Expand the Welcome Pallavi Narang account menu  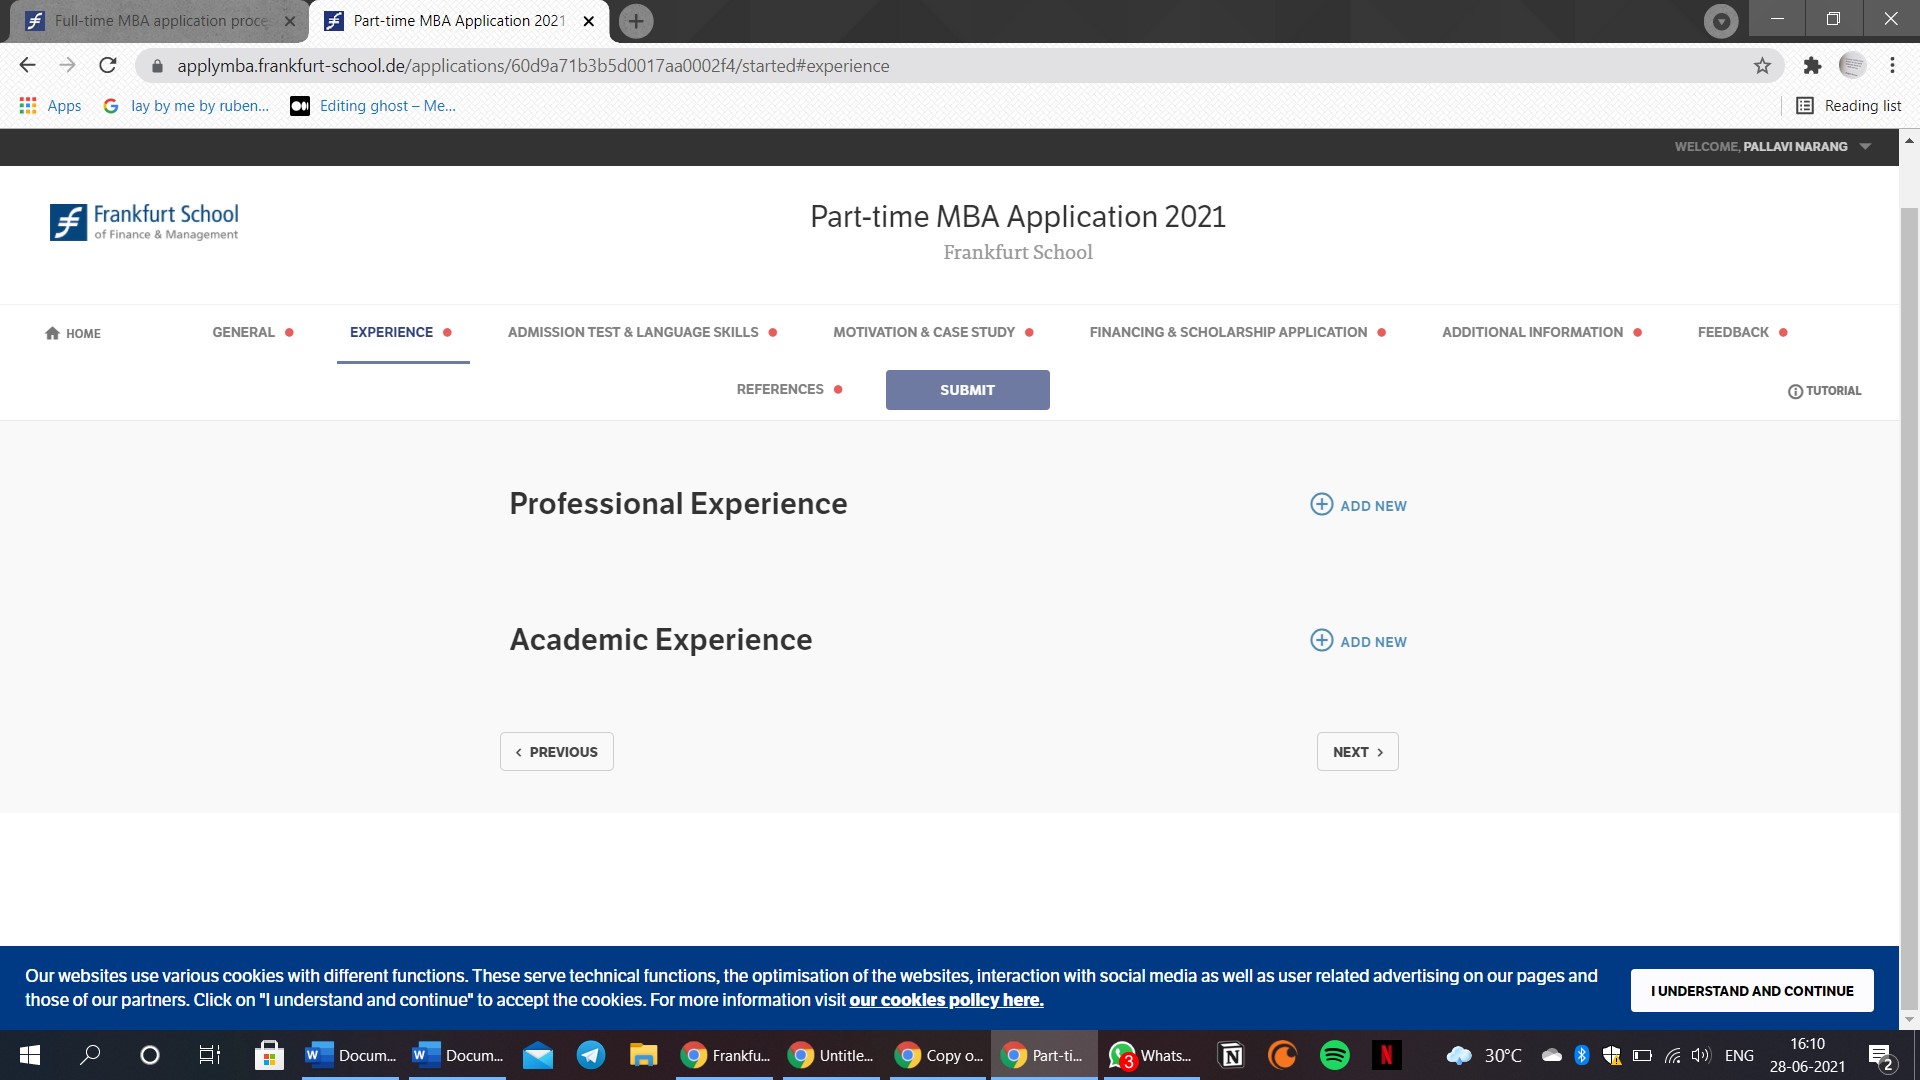pyautogui.click(x=1866, y=146)
